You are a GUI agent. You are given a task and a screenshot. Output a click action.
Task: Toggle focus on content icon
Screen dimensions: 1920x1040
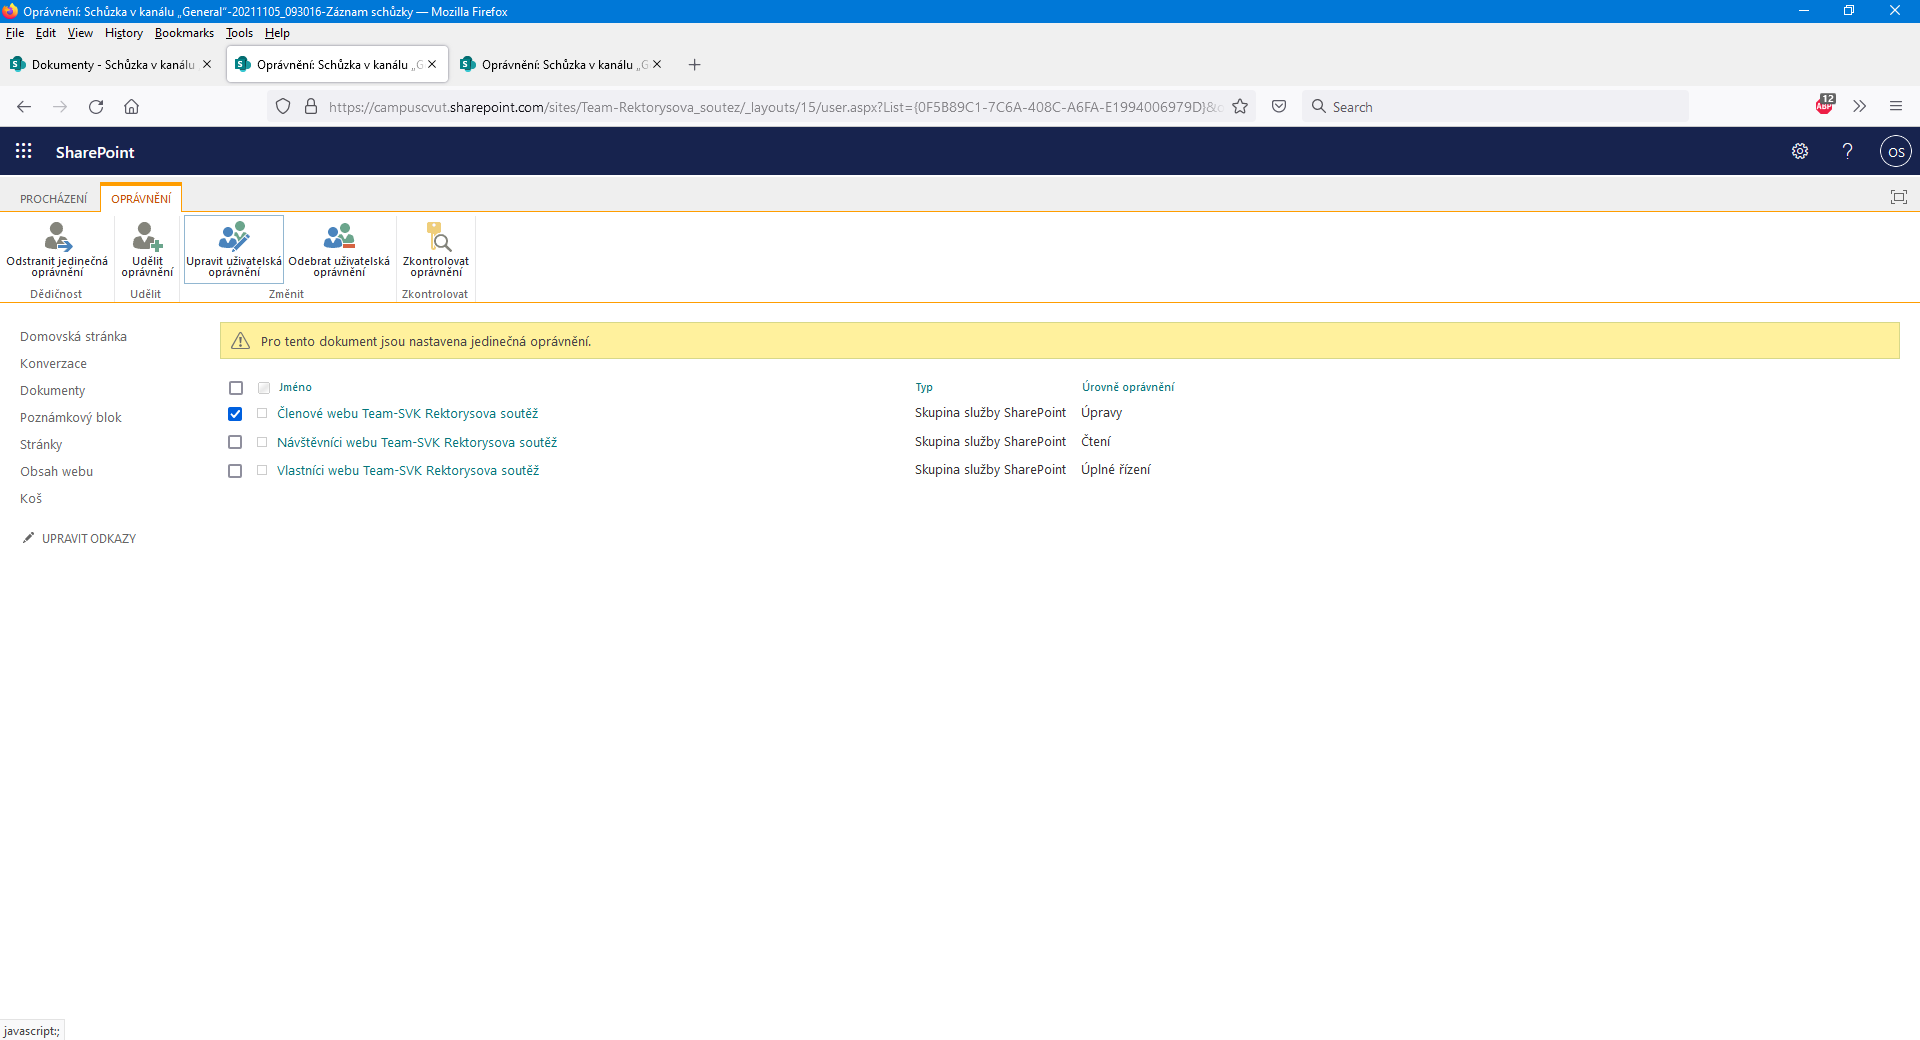(1898, 198)
